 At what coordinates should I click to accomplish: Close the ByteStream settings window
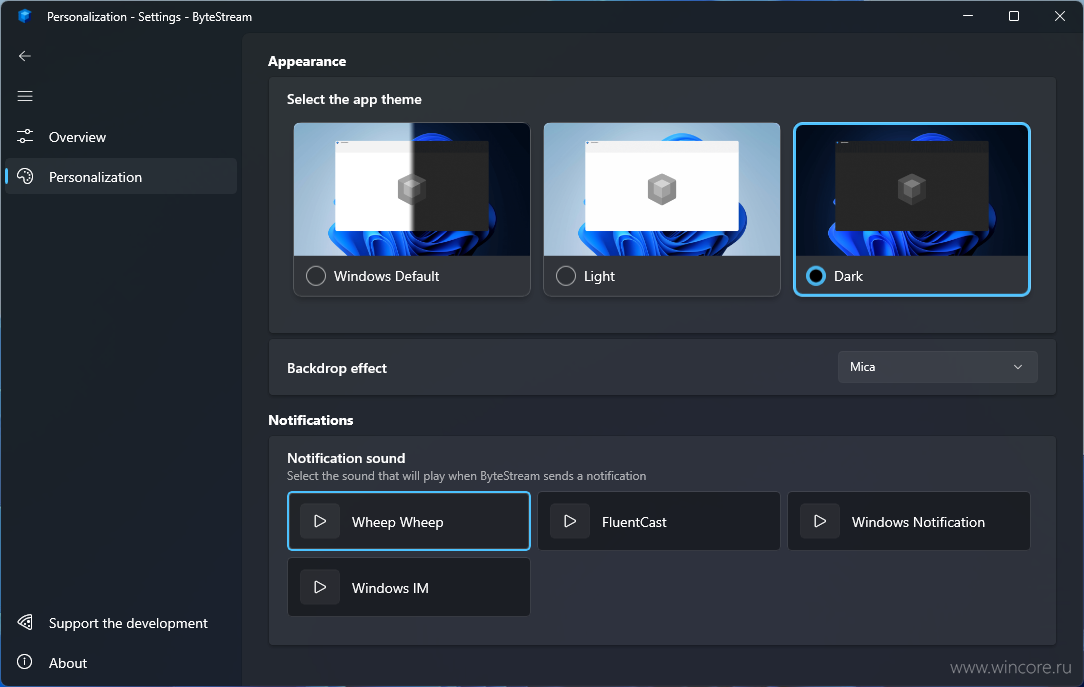point(1060,16)
